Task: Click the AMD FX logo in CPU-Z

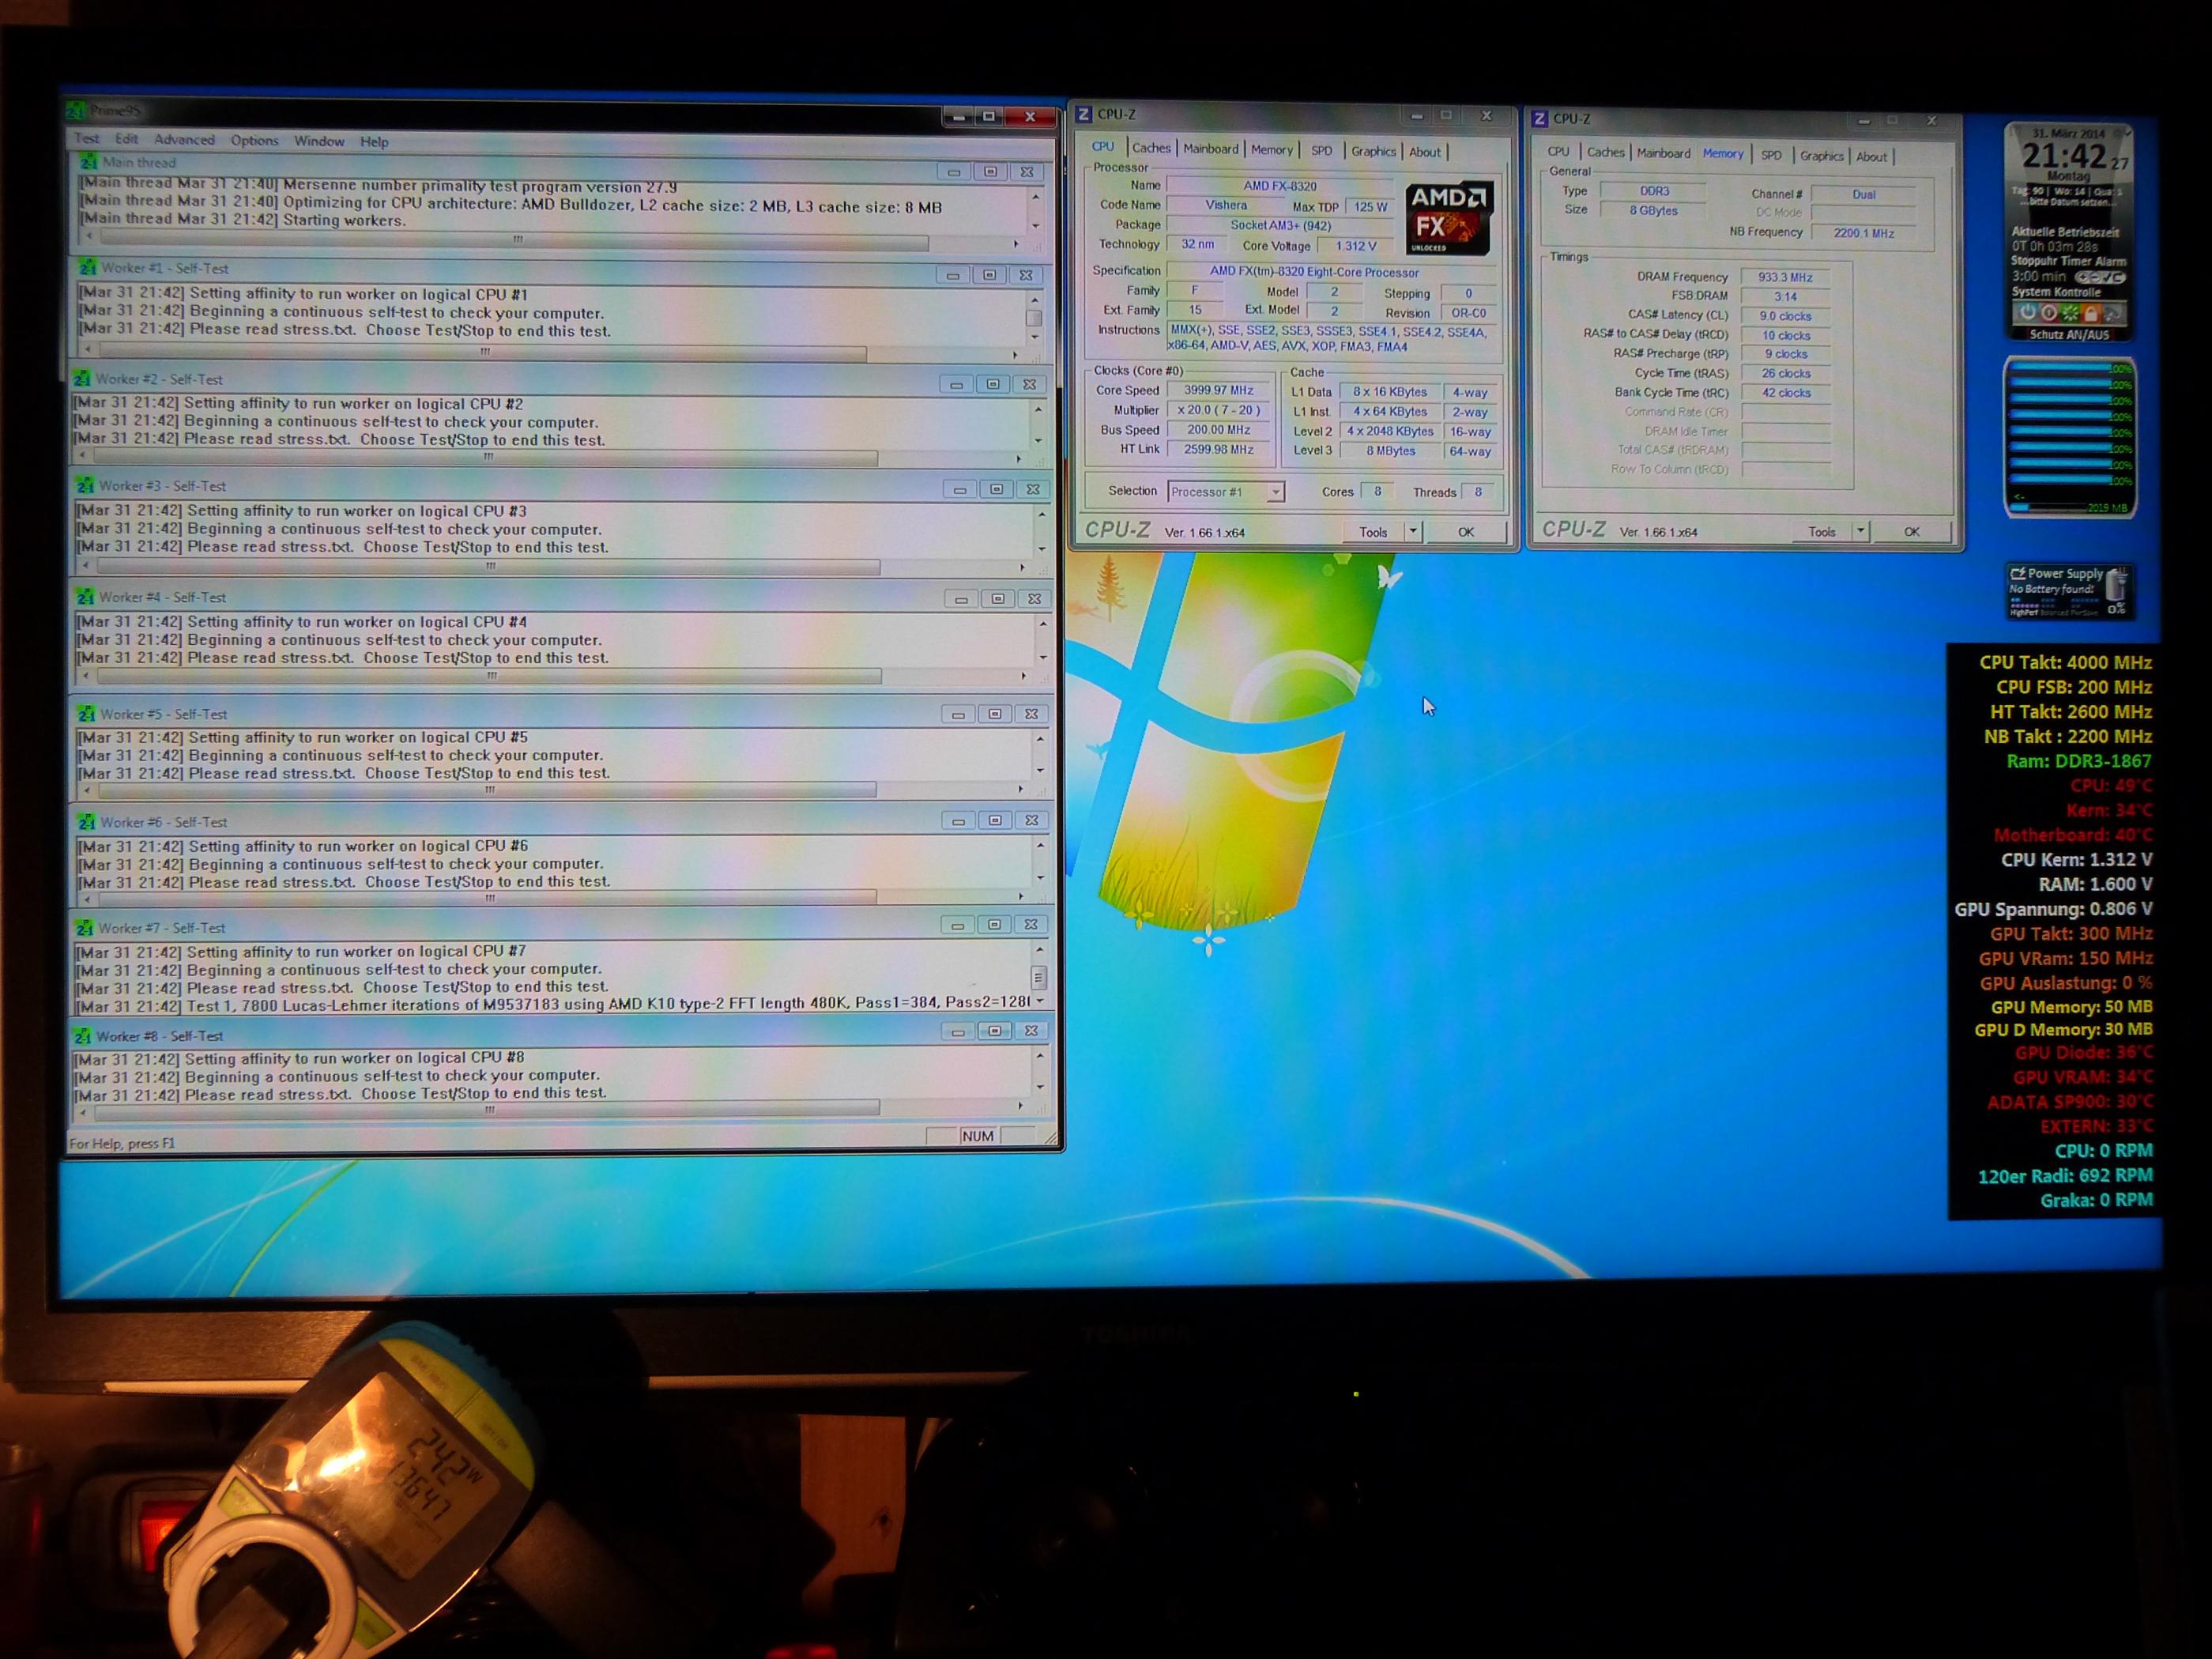Action: (x=1448, y=218)
